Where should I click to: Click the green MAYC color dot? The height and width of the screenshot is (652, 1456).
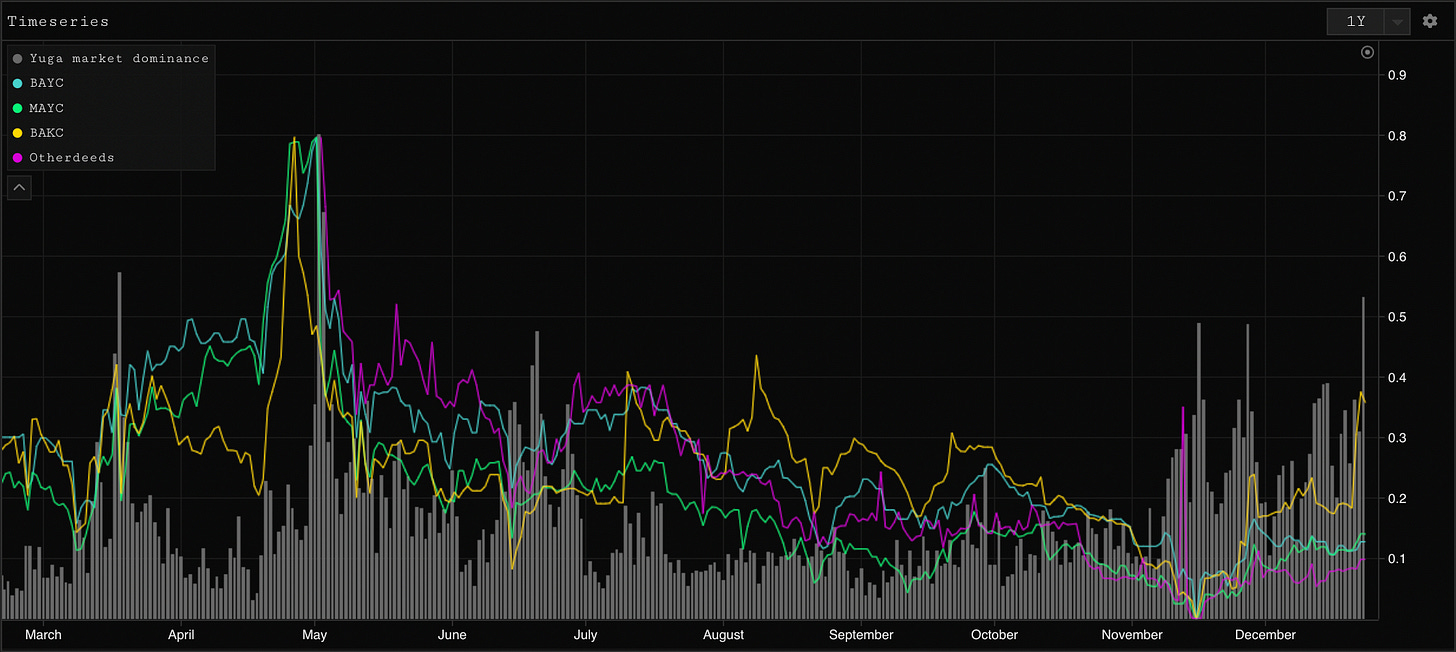pos(18,109)
